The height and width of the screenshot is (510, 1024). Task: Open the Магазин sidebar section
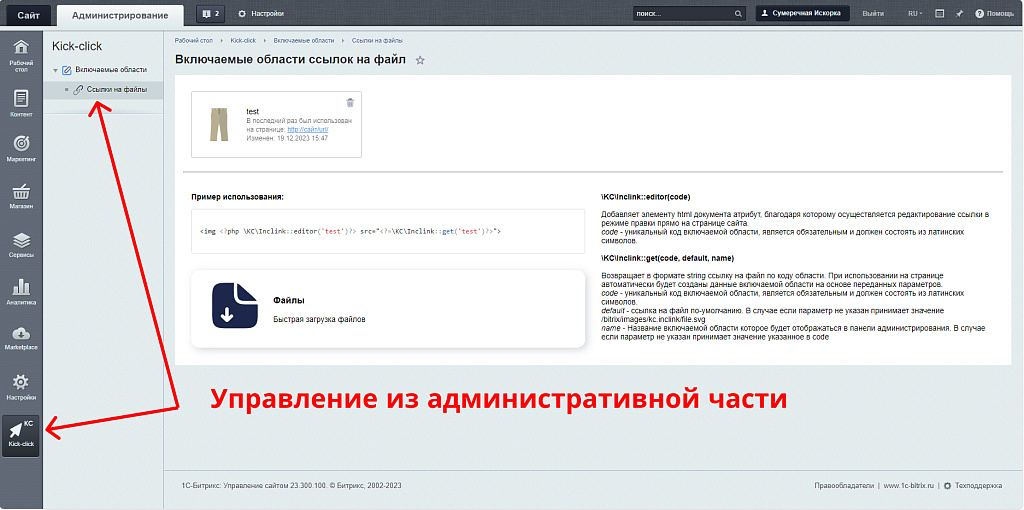click(22, 196)
